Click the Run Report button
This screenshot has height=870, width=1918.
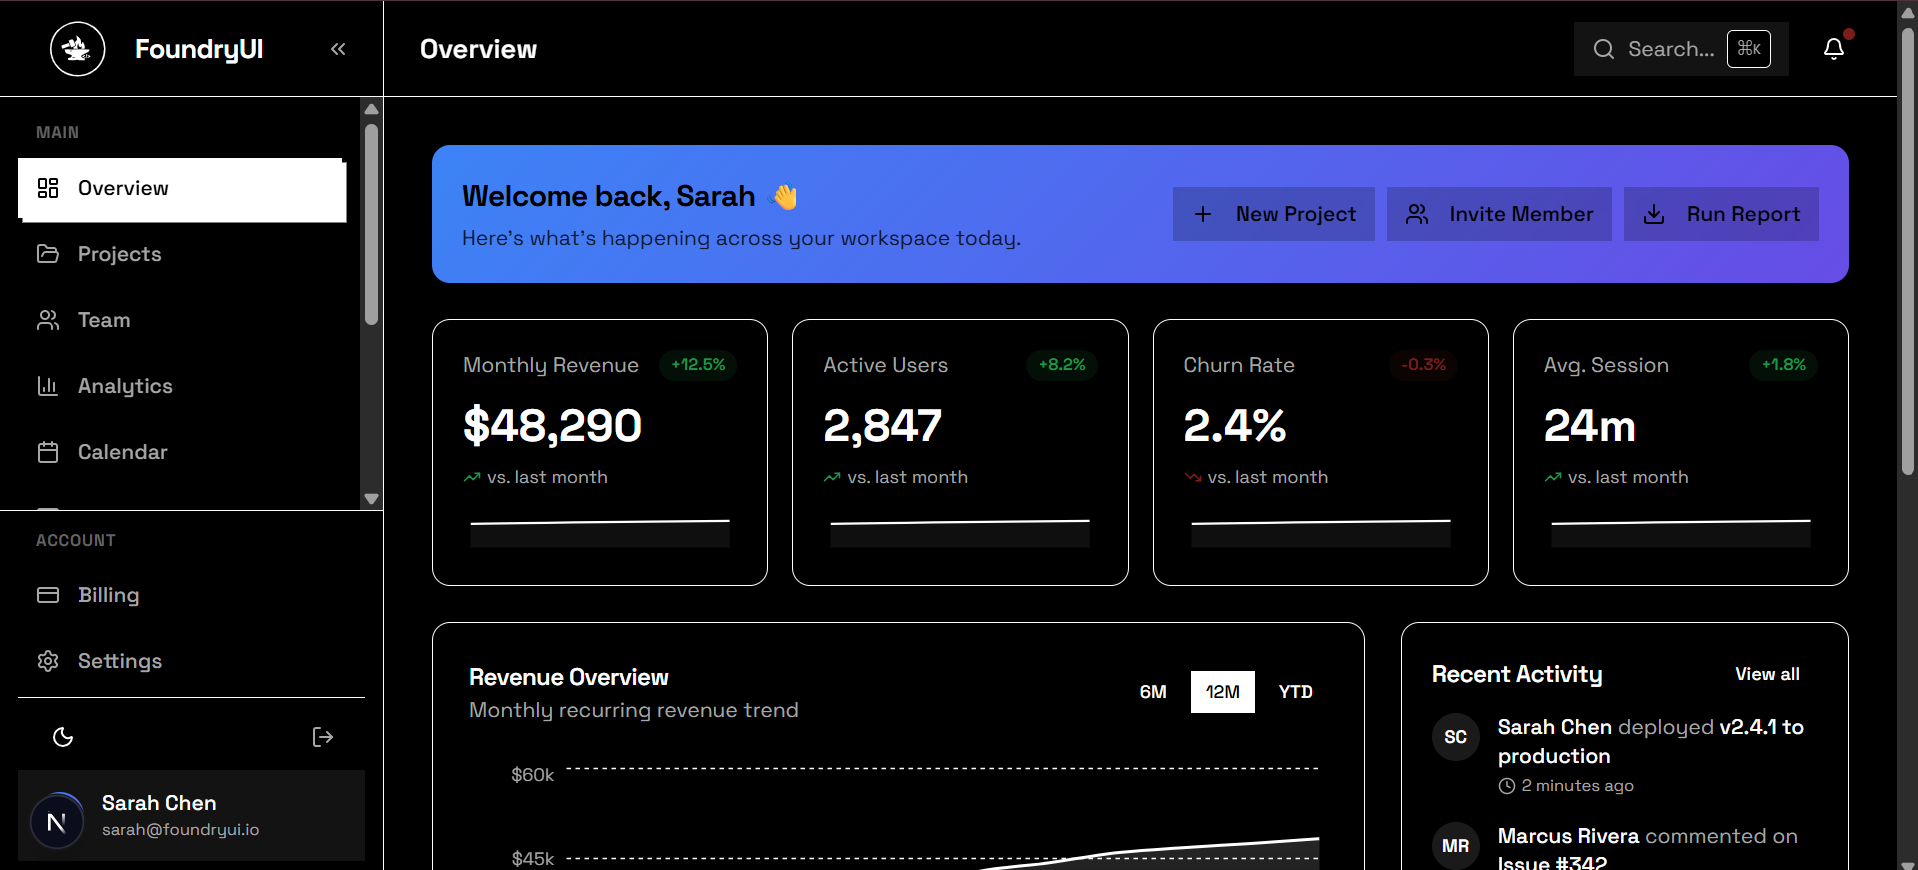point(1721,214)
